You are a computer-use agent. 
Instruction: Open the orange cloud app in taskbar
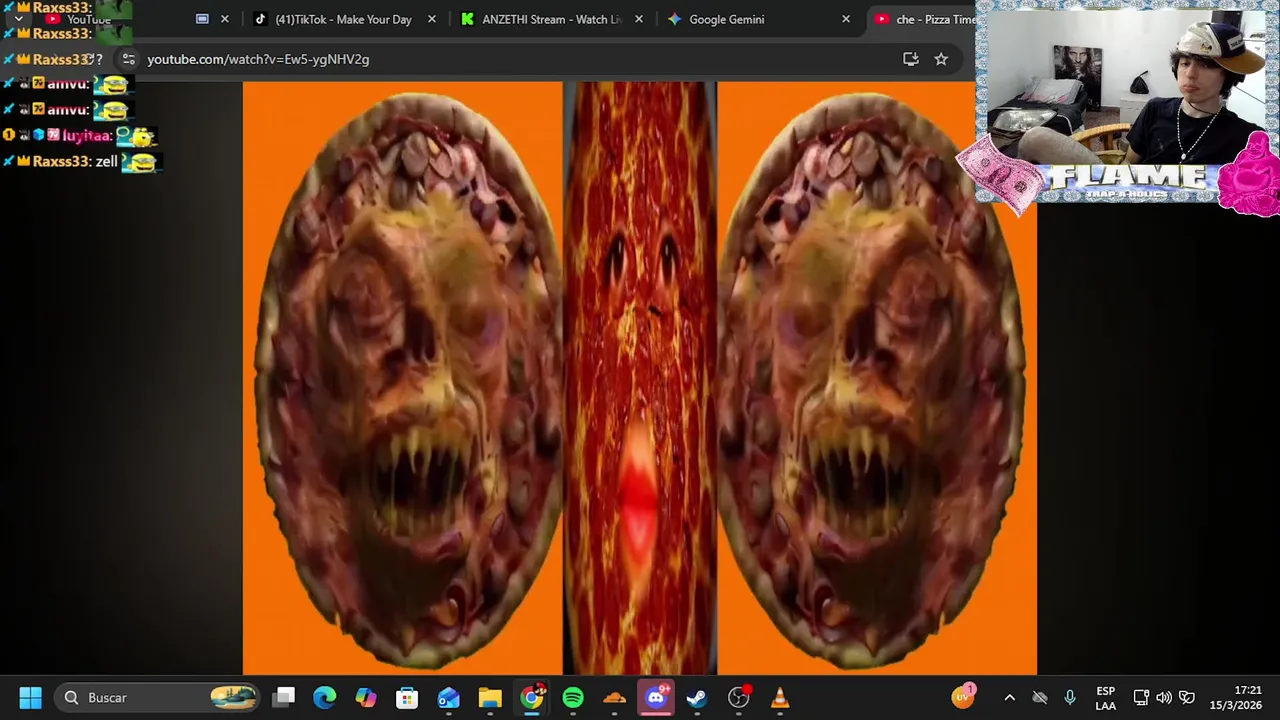click(615, 697)
